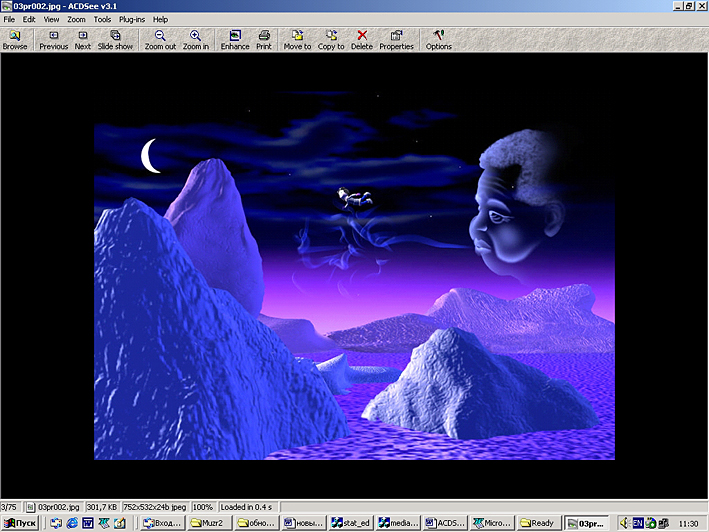Go to the Previous image
Screen dimensions: 709x532
(53, 40)
